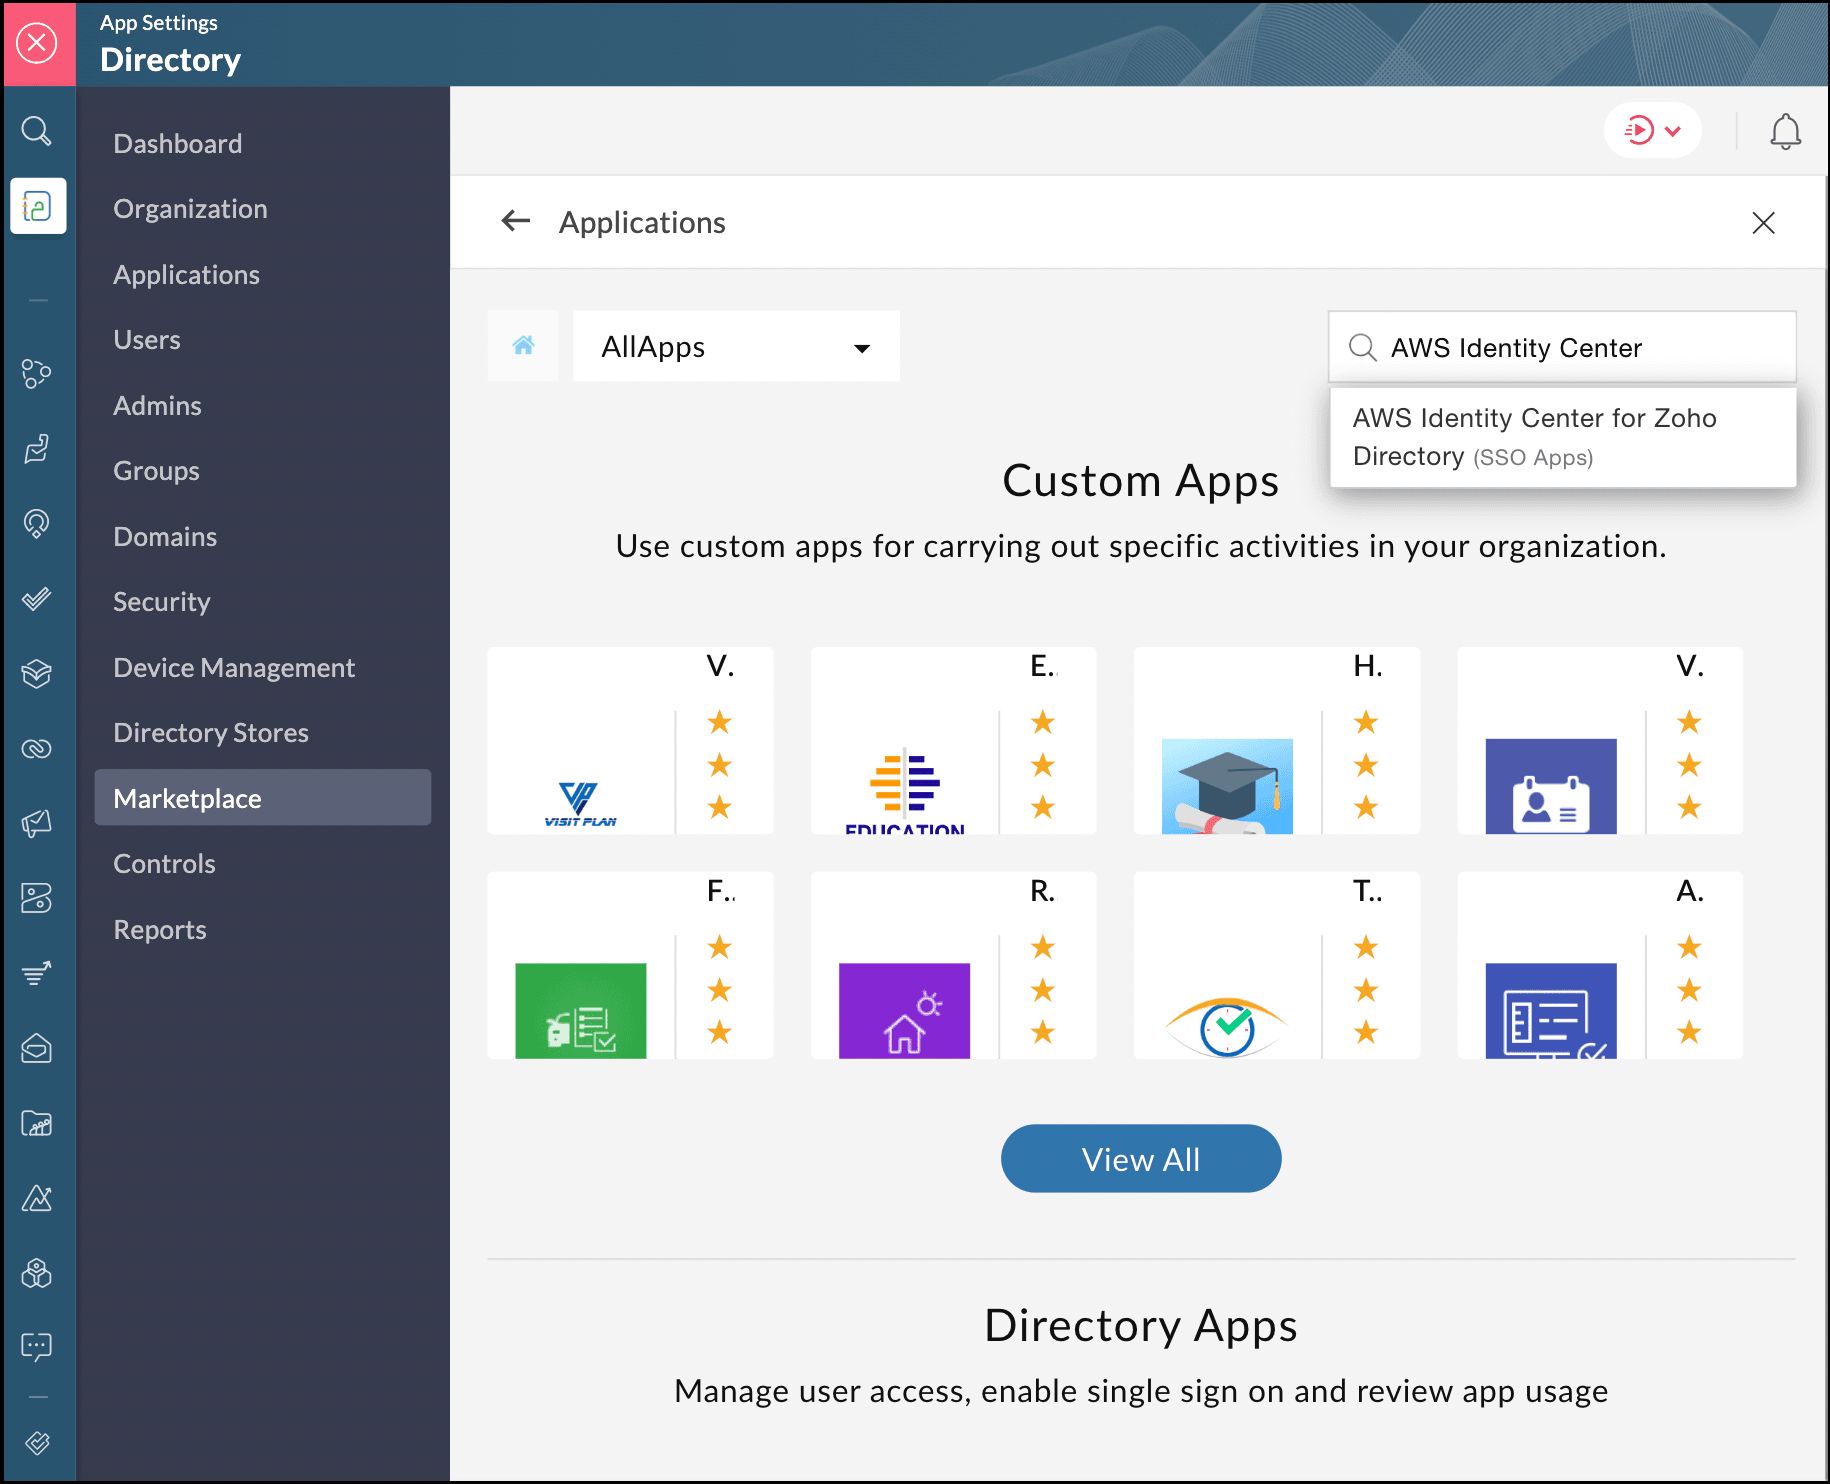
Task: Open the Users section
Action: click(x=147, y=340)
